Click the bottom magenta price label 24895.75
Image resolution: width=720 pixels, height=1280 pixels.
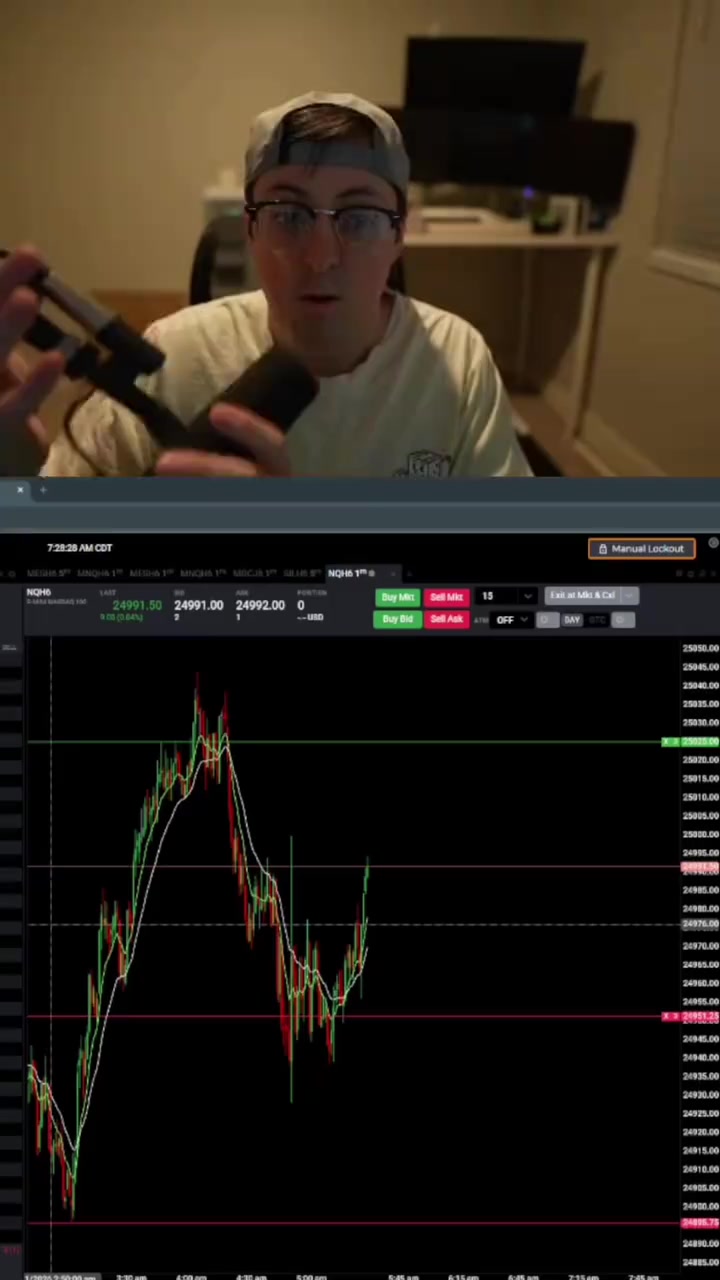(700, 1223)
